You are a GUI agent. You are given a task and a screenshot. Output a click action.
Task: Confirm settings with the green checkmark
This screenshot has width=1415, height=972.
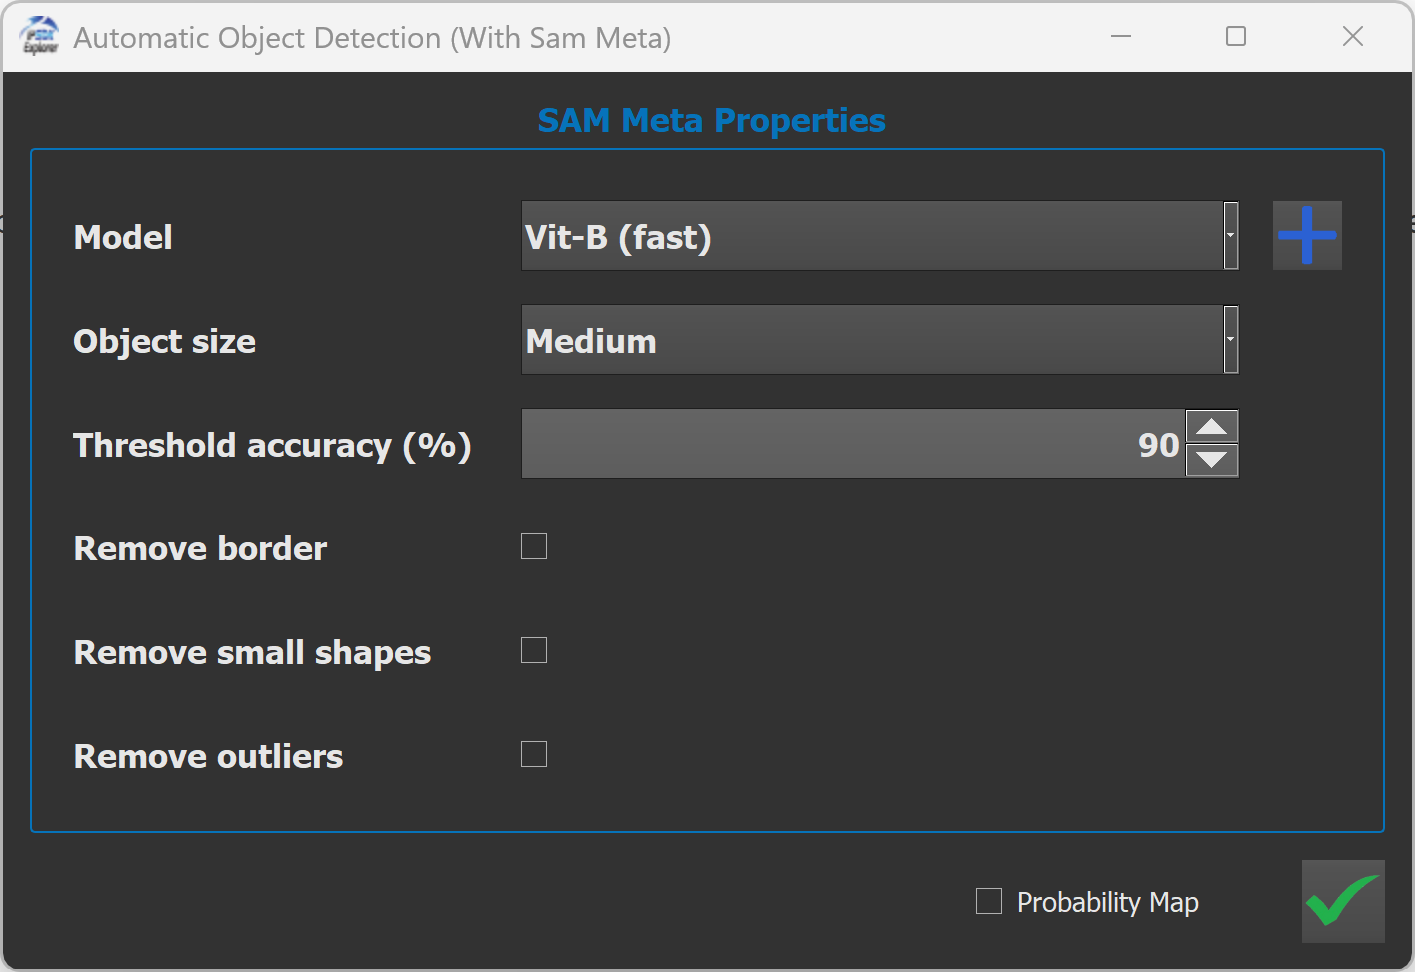[x=1342, y=901]
